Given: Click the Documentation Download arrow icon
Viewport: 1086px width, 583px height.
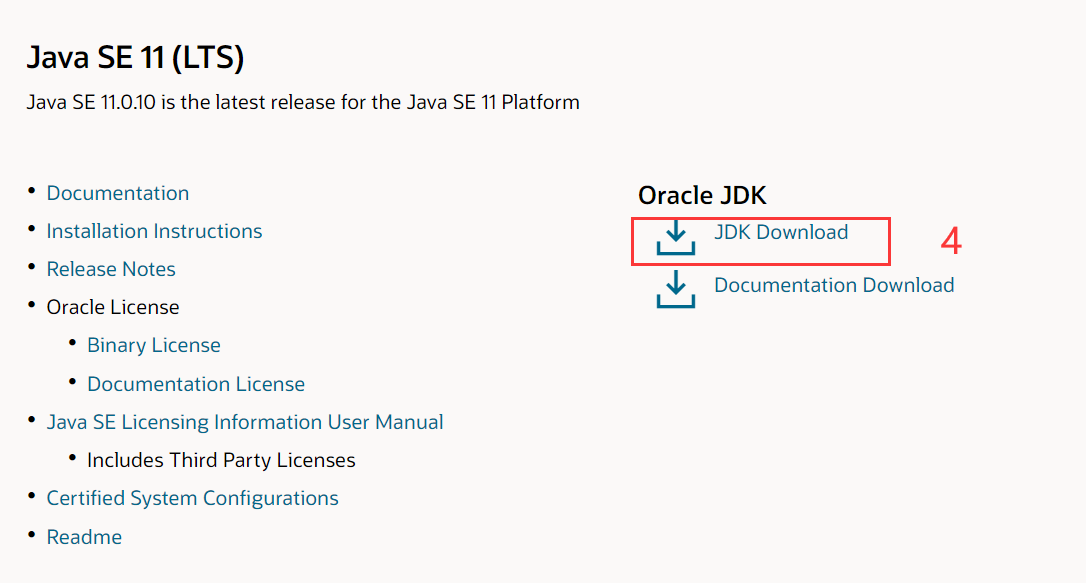Looking at the screenshot, I should pyautogui.click(x=676, y=290).
